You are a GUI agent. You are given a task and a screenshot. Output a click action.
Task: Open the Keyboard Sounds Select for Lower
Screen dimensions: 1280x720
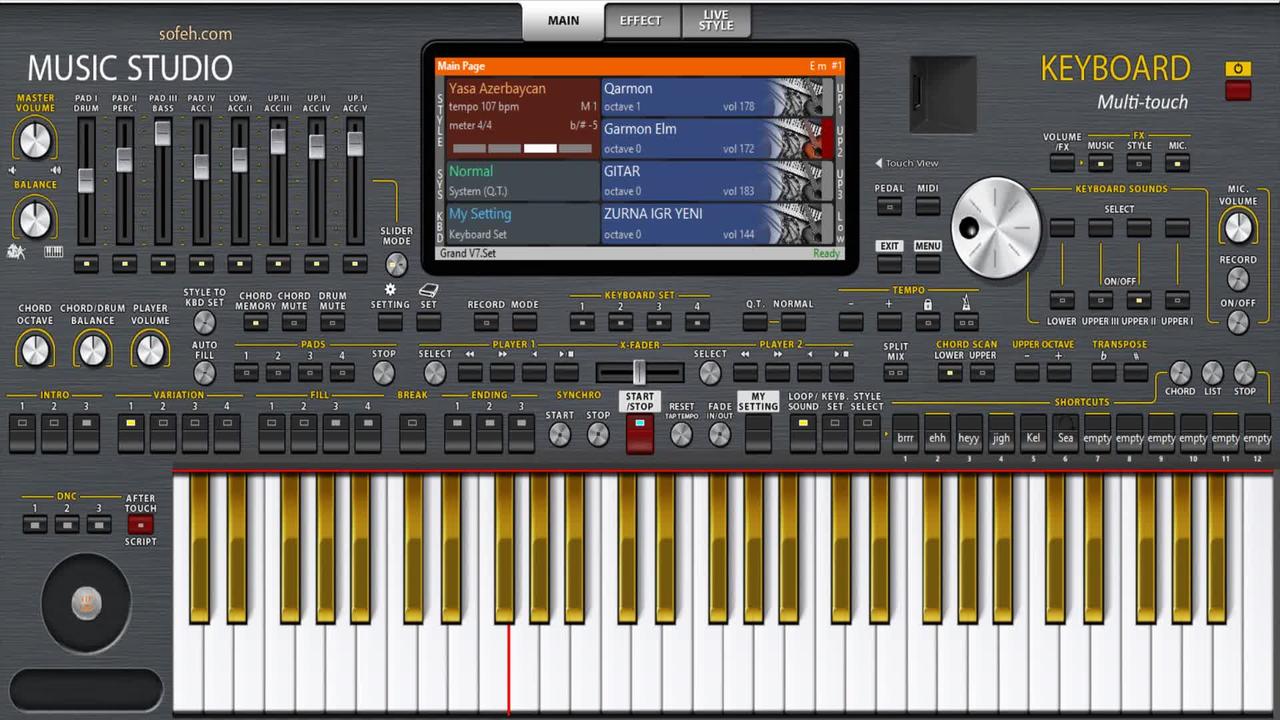coord(1062,227)
